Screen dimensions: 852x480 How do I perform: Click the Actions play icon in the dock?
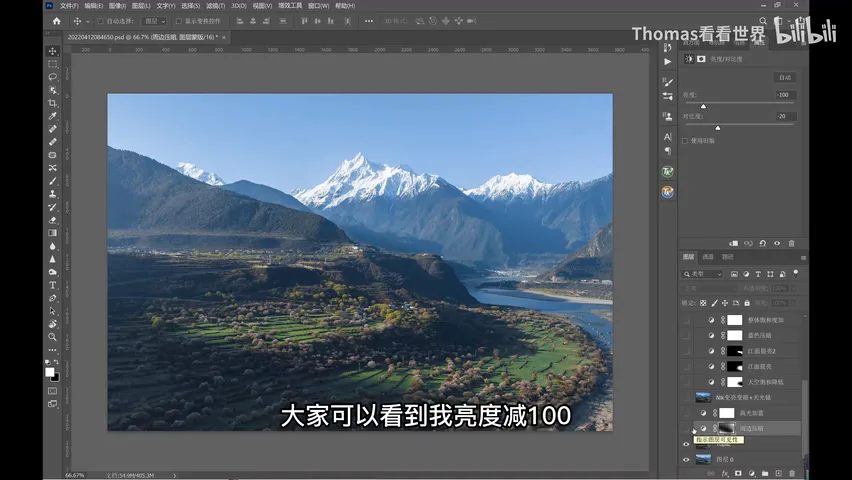point(668,61)
